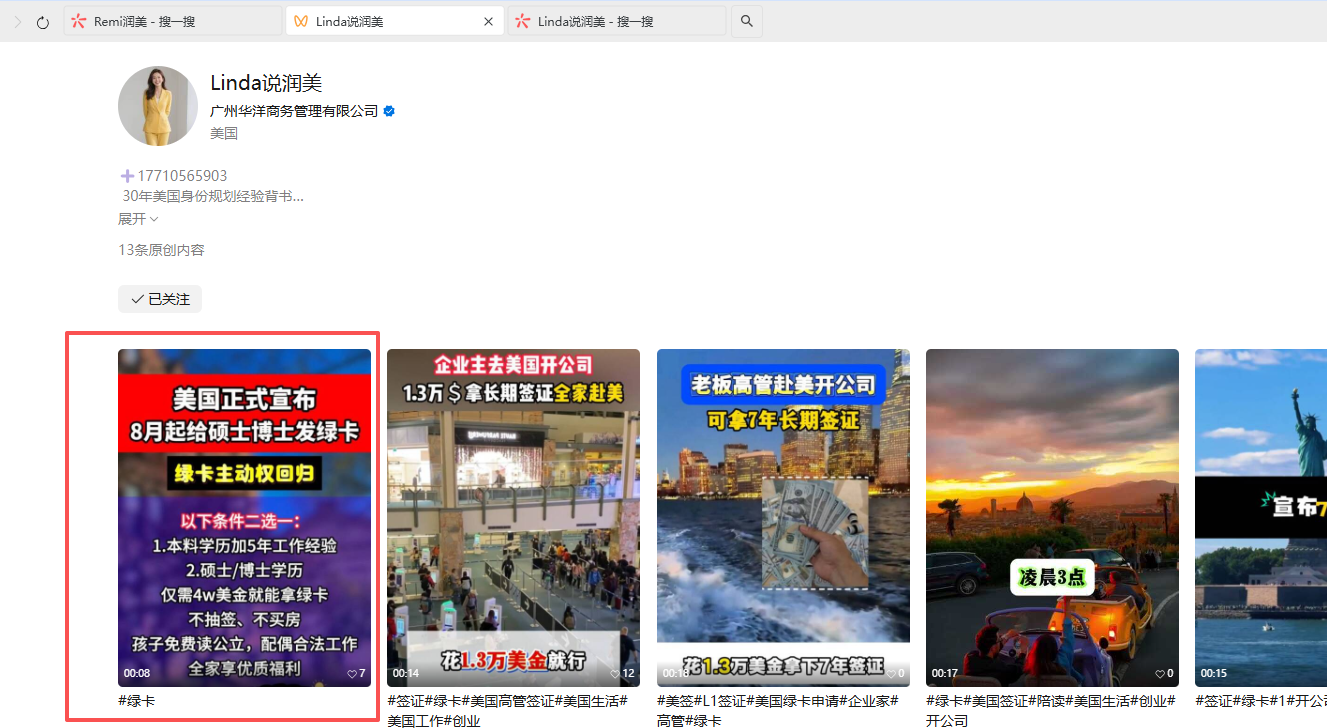Click the #绿卡 caption under the first video

tap(137, 701)
